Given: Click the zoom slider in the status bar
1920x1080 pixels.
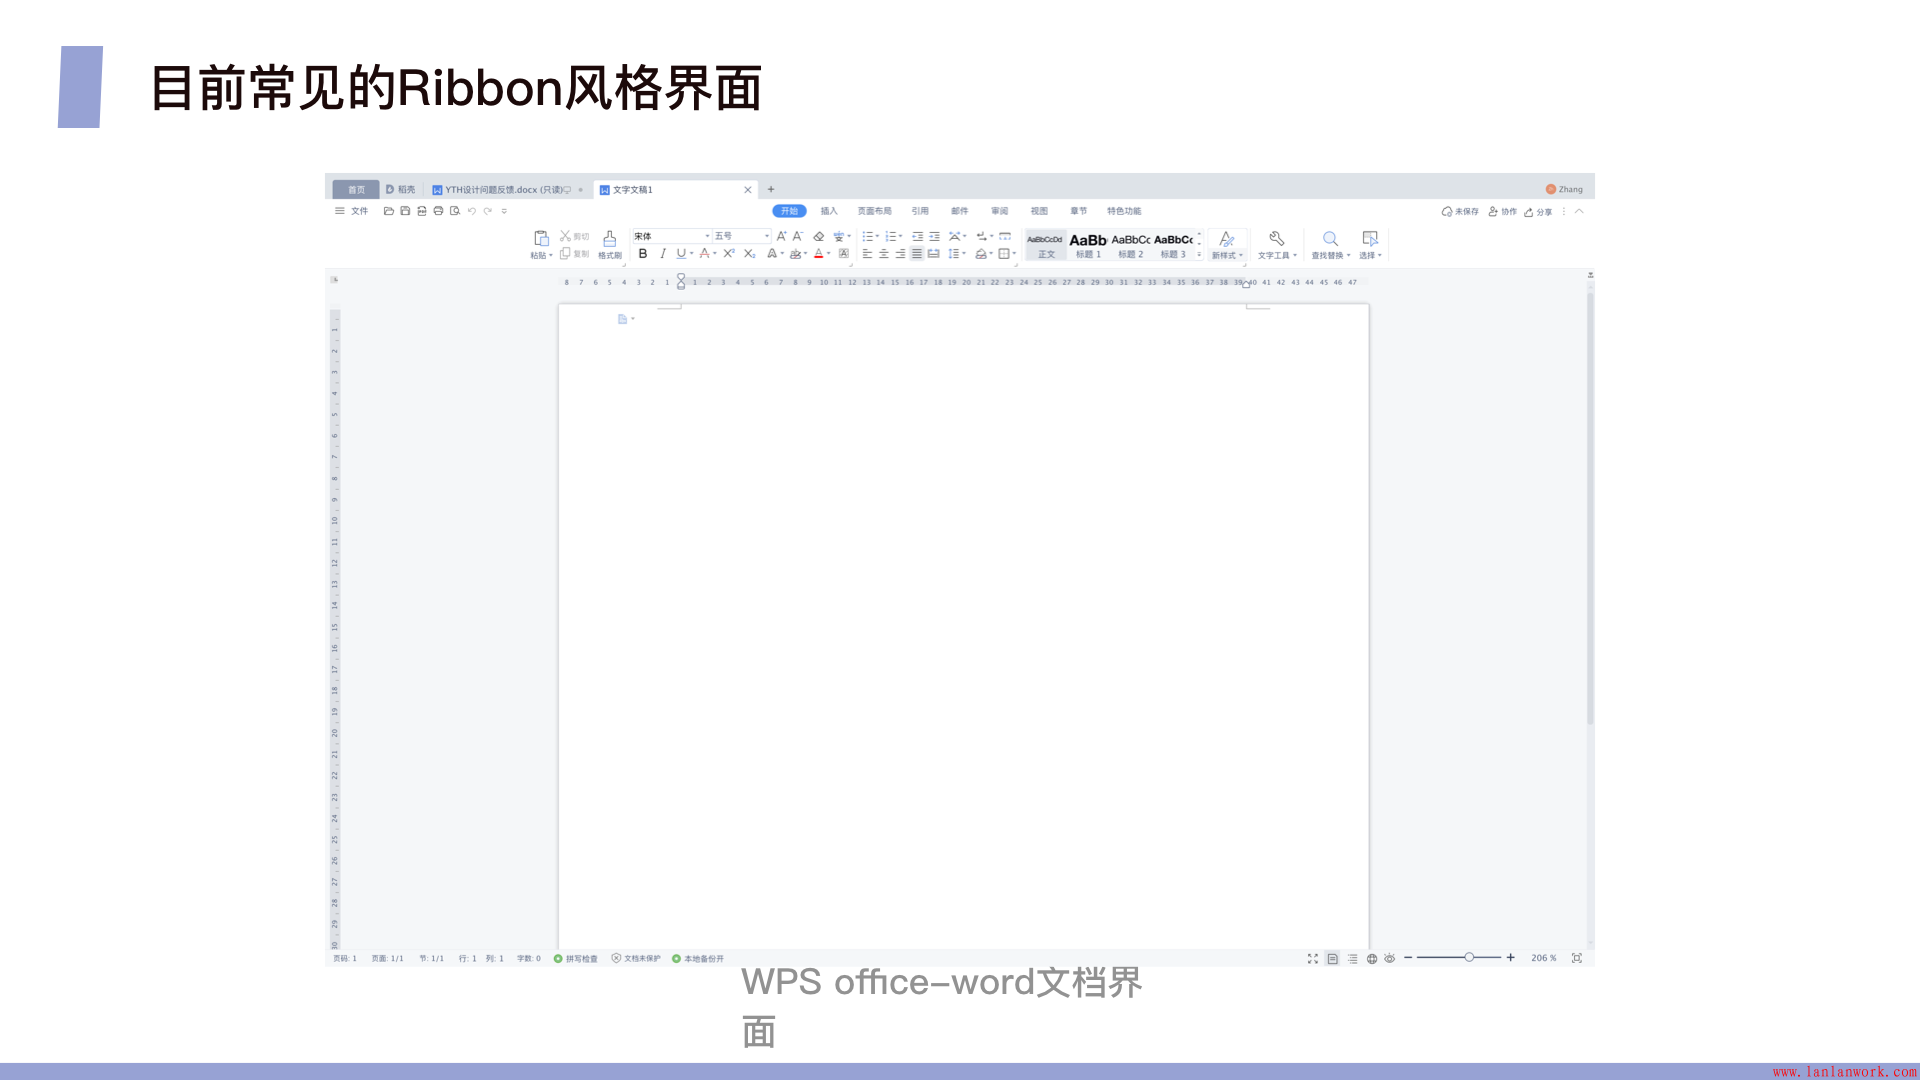Looking at the screenshot, I should [x=1469, y=958].
